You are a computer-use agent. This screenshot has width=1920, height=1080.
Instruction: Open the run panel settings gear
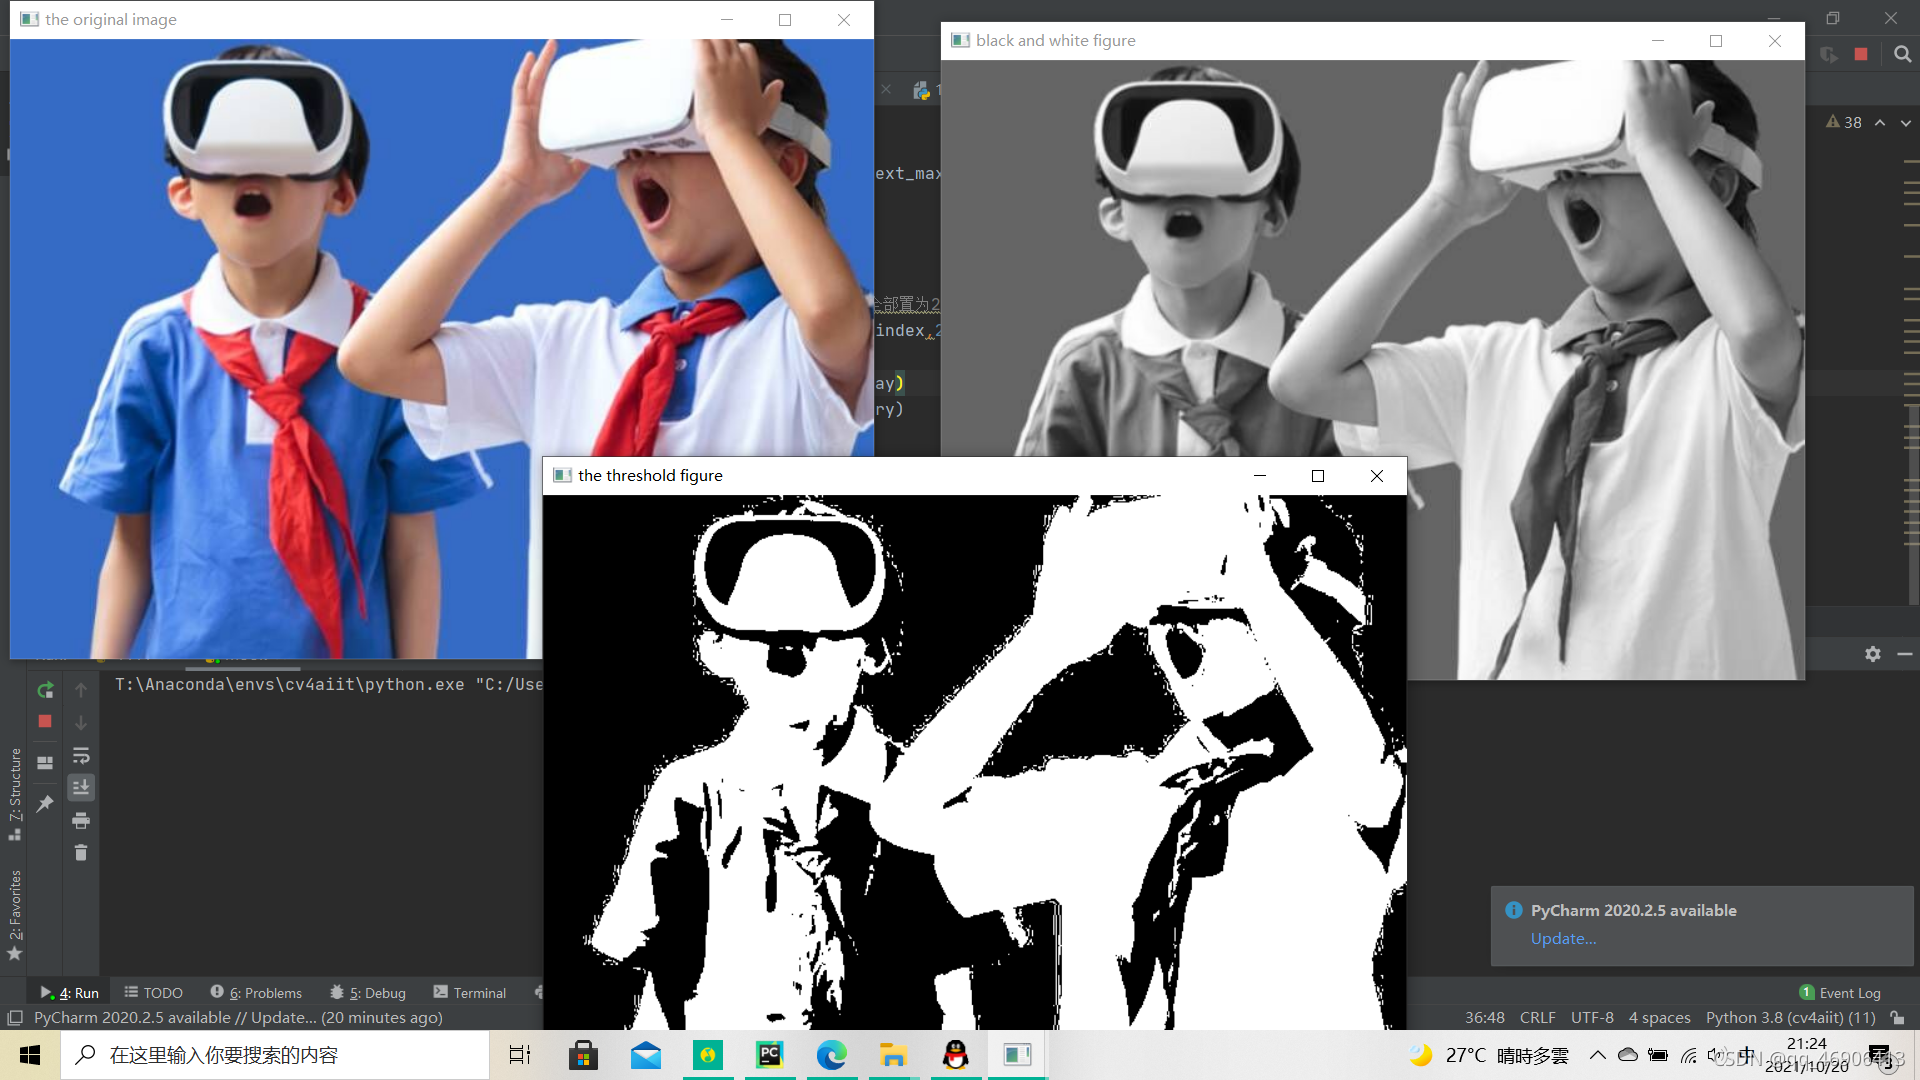click(1872, 654)
